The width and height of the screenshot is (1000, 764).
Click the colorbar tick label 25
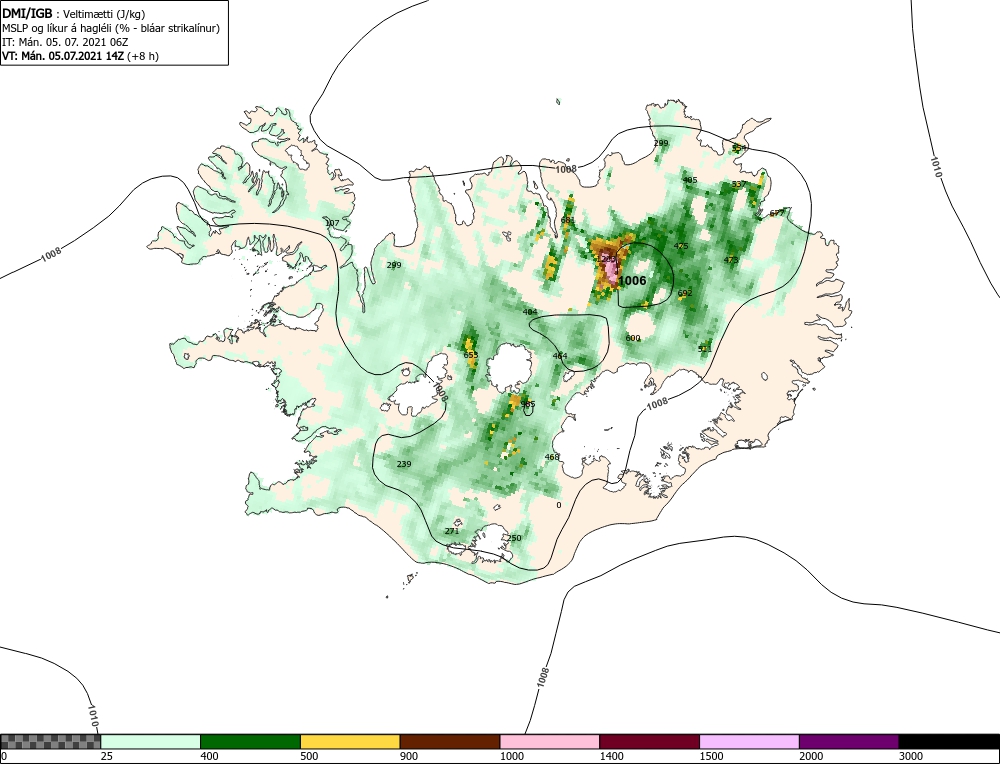(106, 756)
